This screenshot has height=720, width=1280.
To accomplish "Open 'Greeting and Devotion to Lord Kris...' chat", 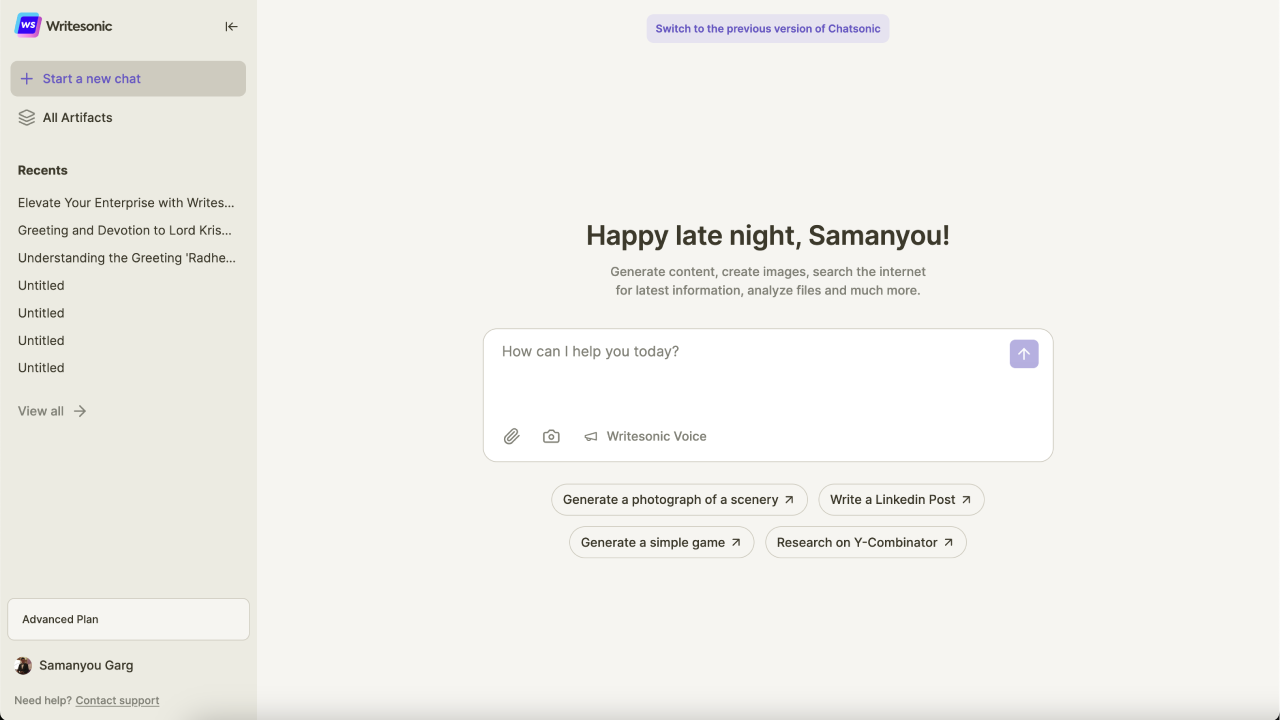I will click(125, 230).
